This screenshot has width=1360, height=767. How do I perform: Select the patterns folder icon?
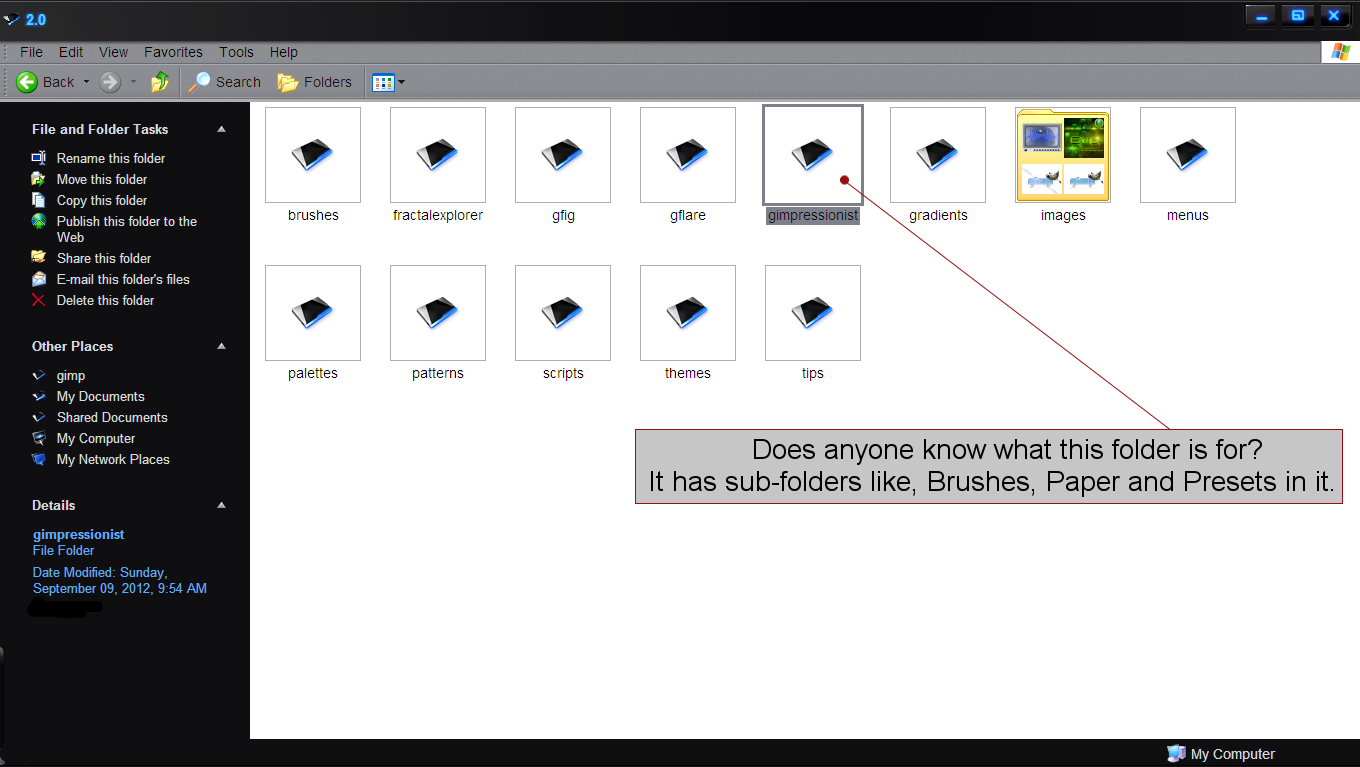coord(438,313)
